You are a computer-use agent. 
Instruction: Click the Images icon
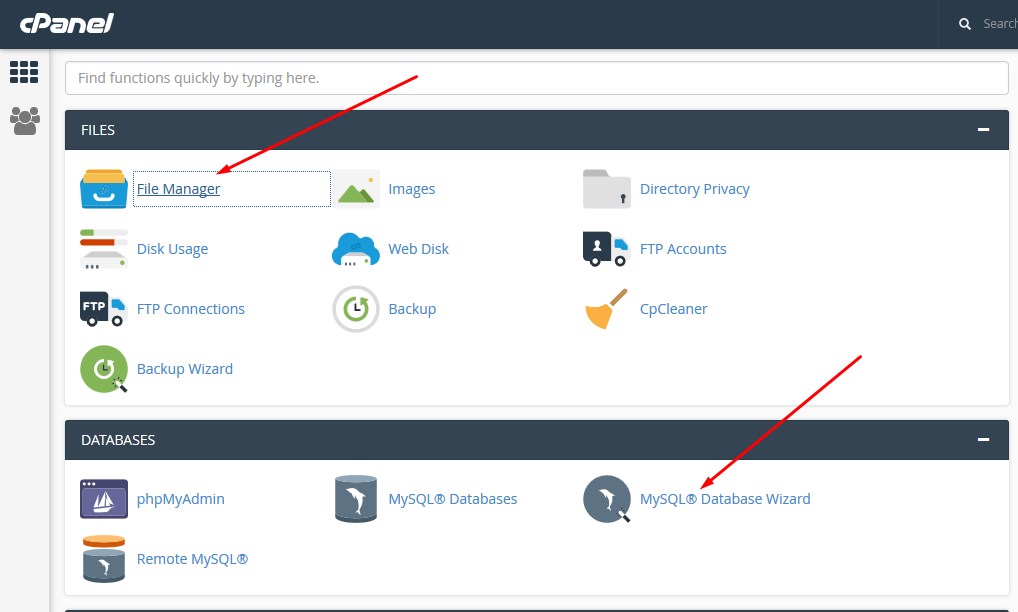tap(356, 189)
